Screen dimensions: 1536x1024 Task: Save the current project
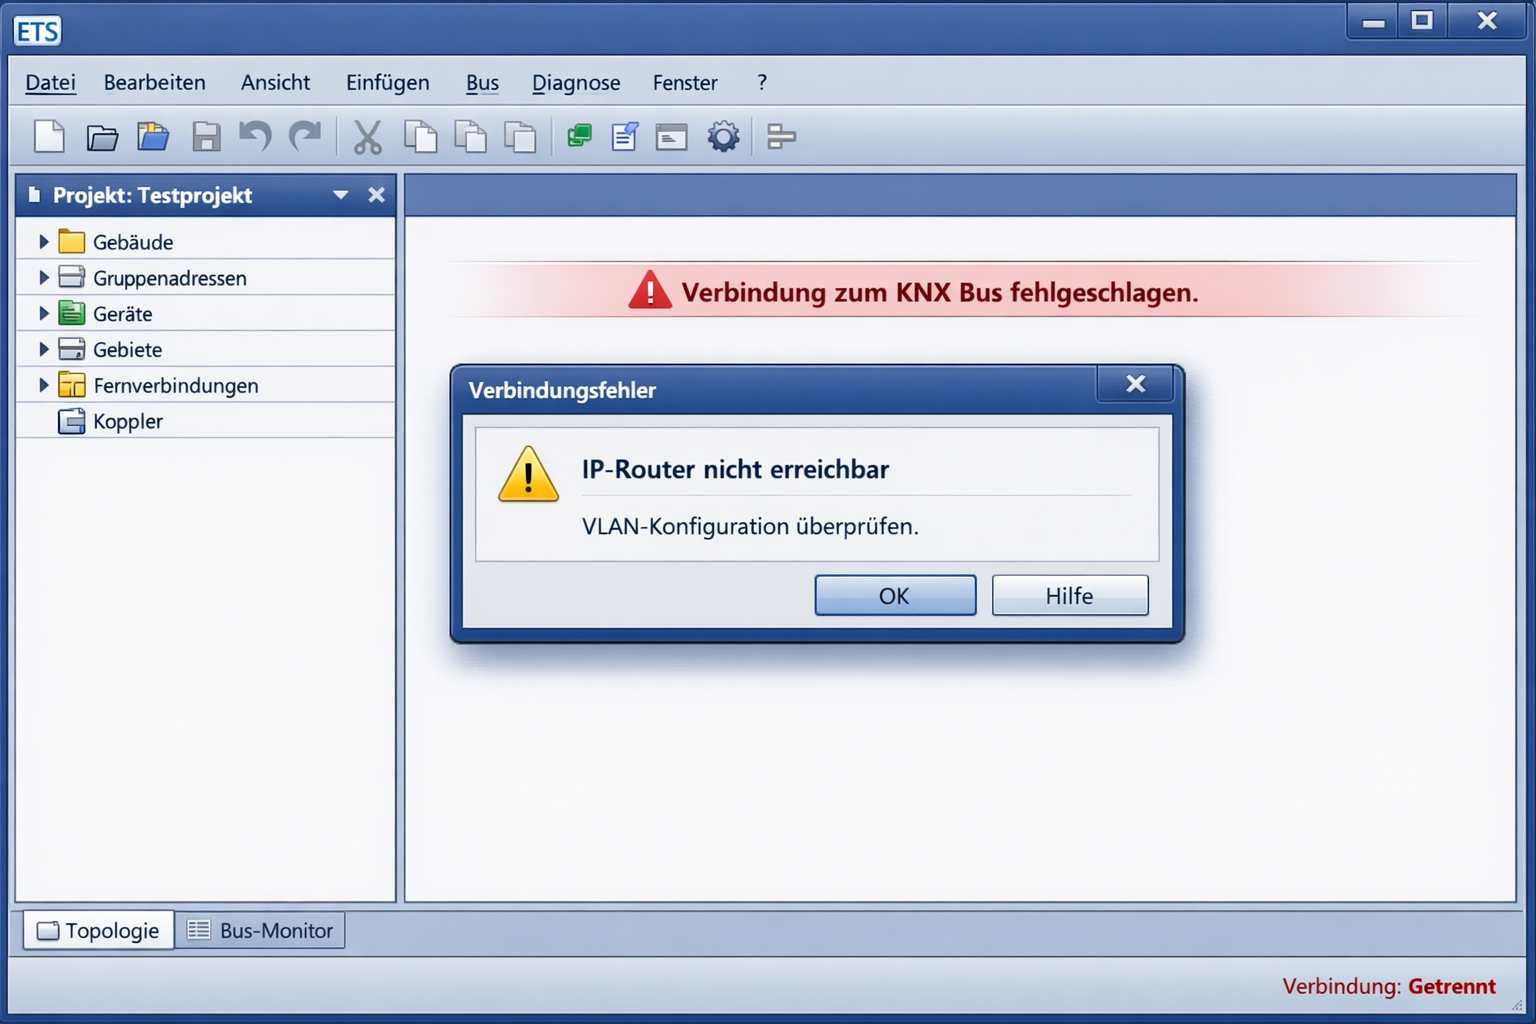(206, 136)
